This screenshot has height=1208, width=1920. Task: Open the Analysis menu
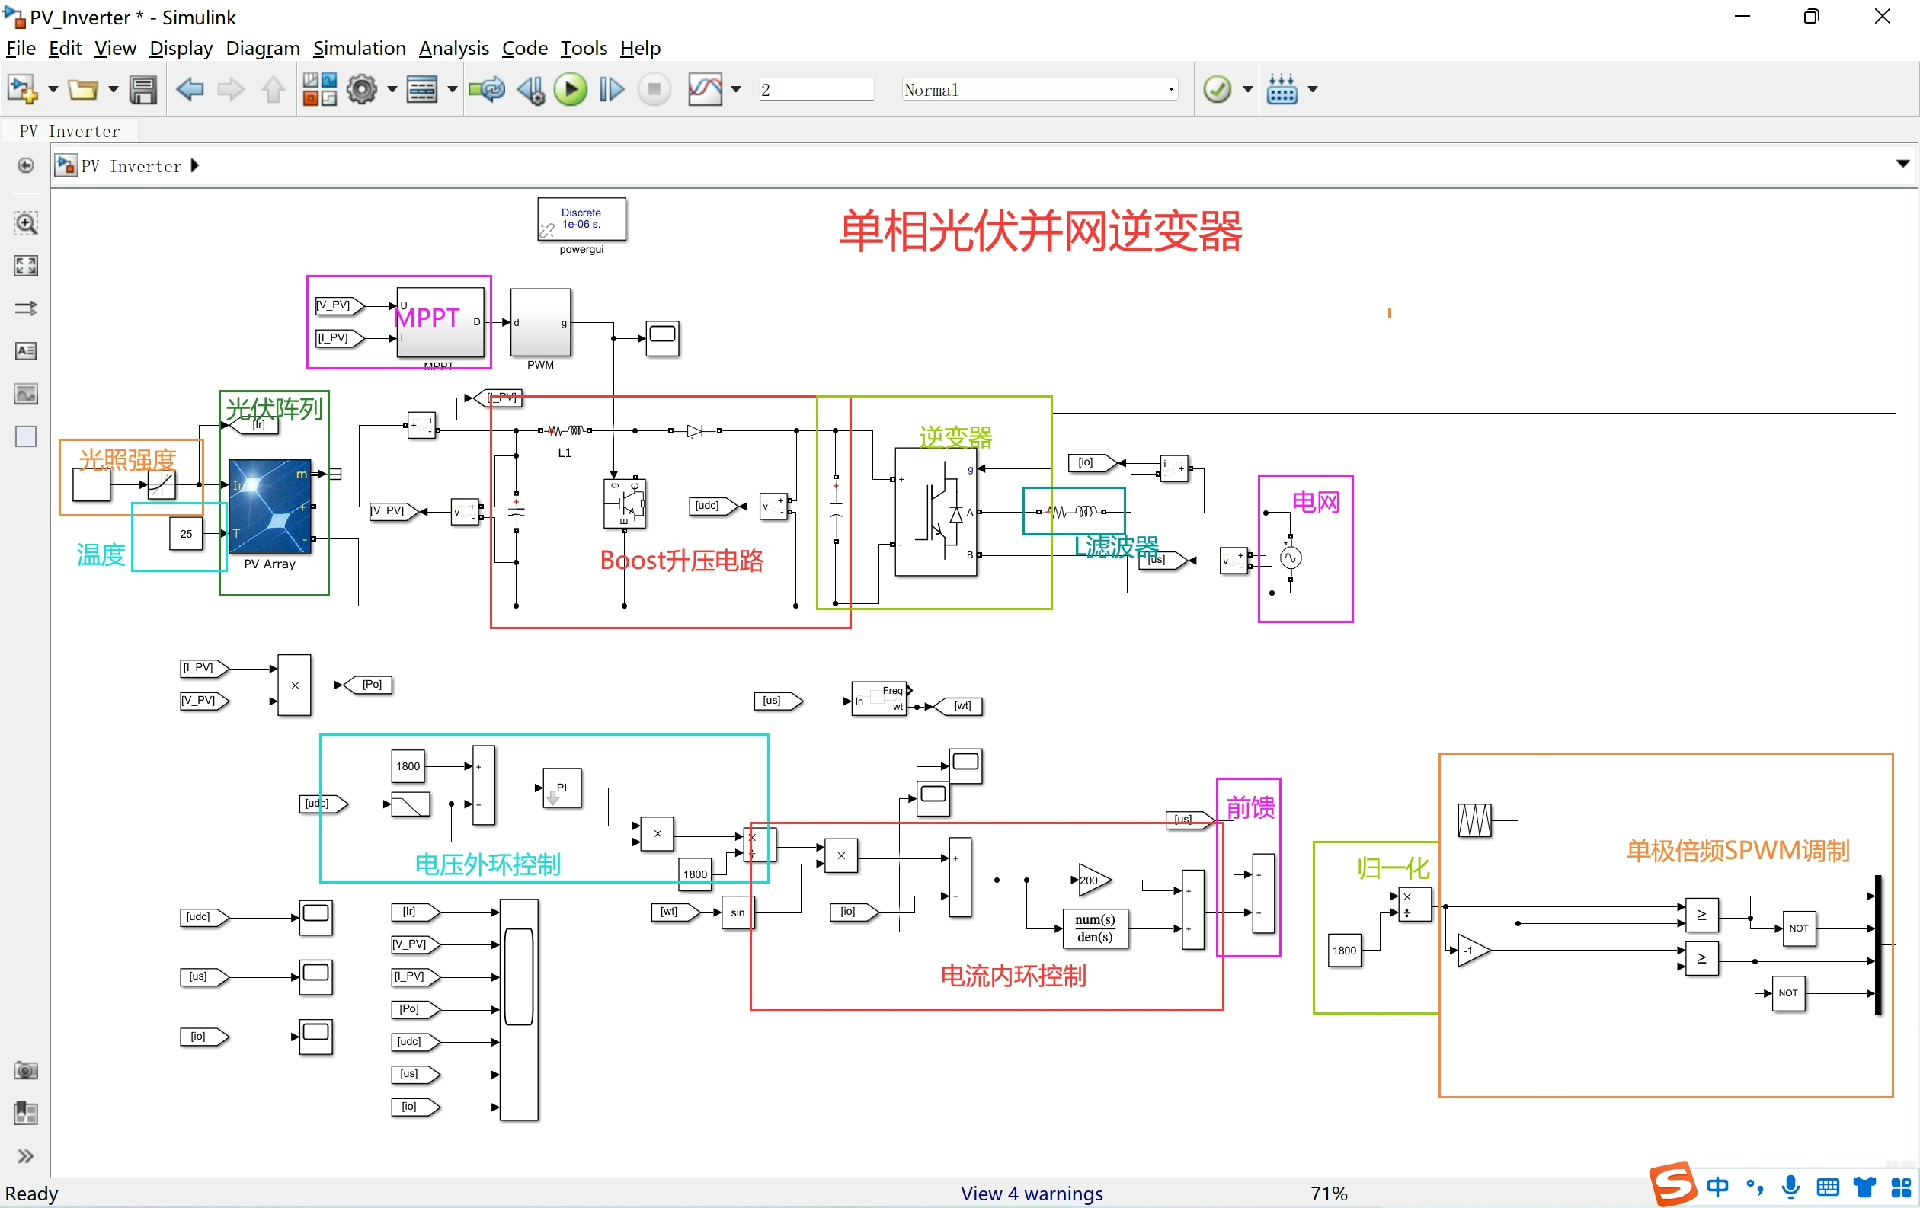pyautogui.click(x=453, y=48)
